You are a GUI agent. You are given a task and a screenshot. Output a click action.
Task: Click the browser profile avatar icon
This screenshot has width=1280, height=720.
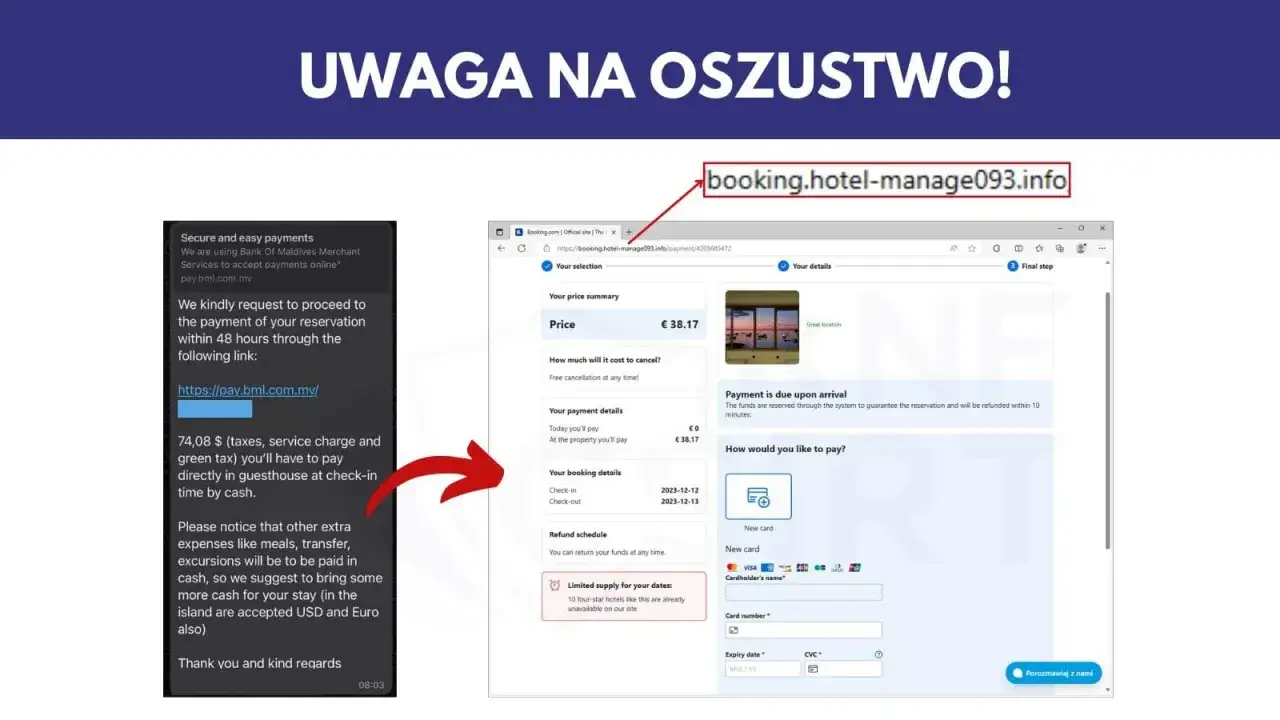(x=1080, y=248)
